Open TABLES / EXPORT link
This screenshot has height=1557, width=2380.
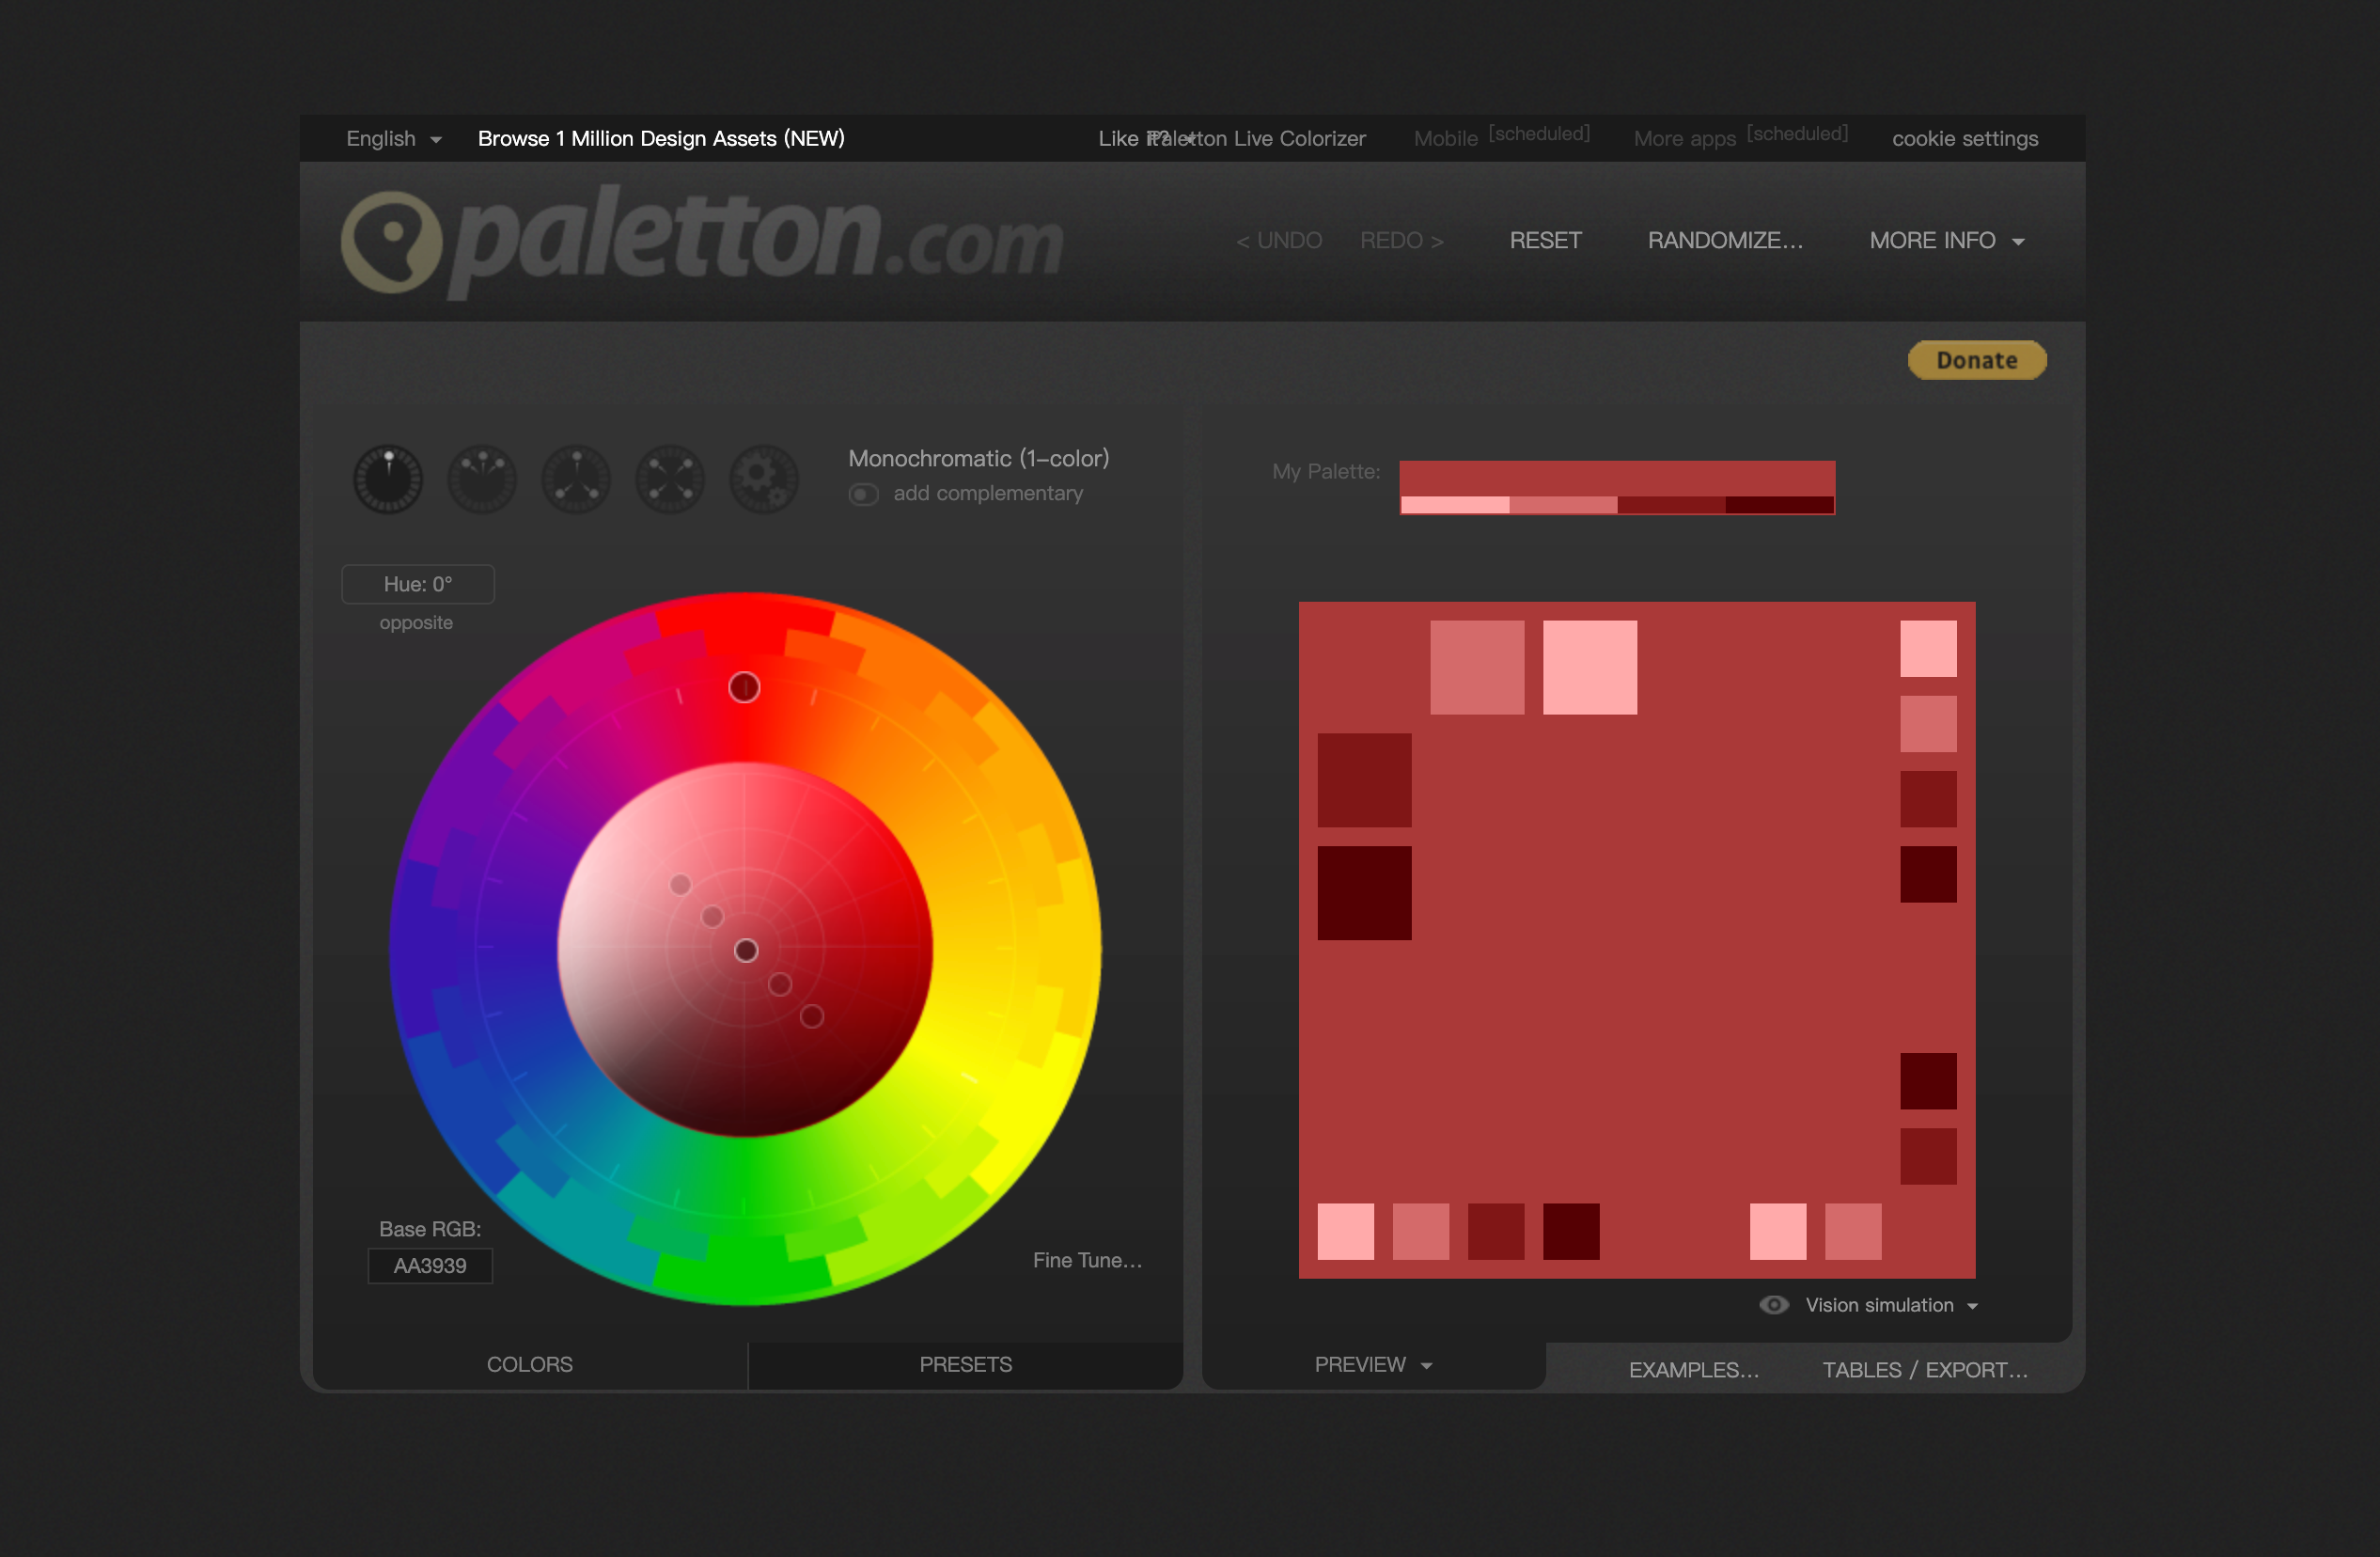1925,1370
